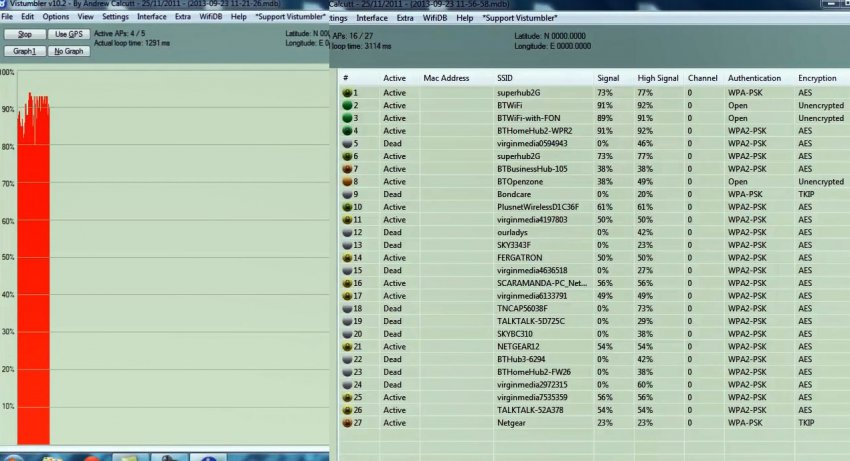Open the WifiDB menu
The image size is (850, 461).
434,18
